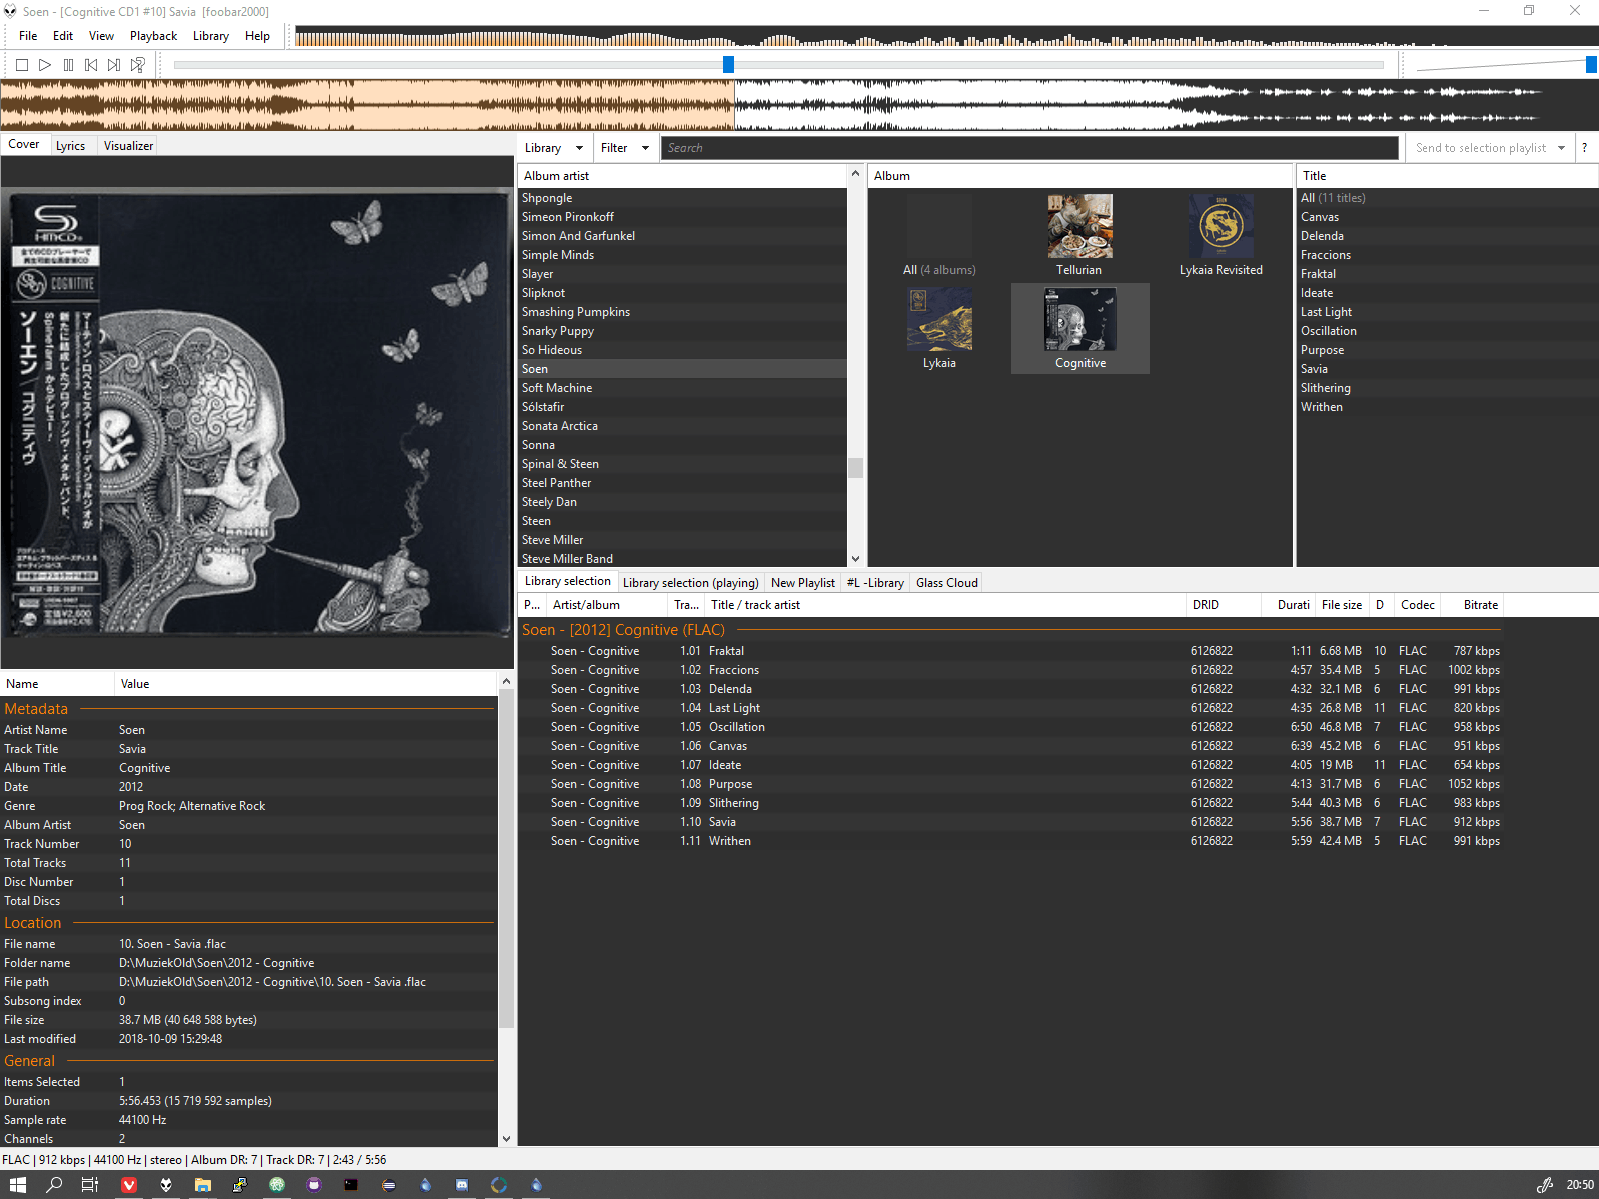The height and width of the screenshot is (1199, 1599).
Task: Sort by the Album artist column header
Action: click(x=682, y=176)
